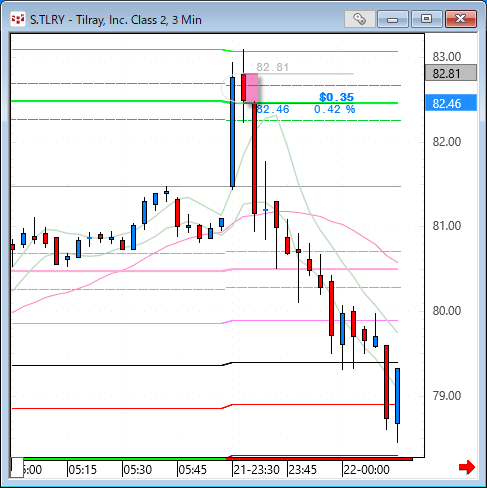Click the 79.00 price scale value
487x488 pixels.
447,396
